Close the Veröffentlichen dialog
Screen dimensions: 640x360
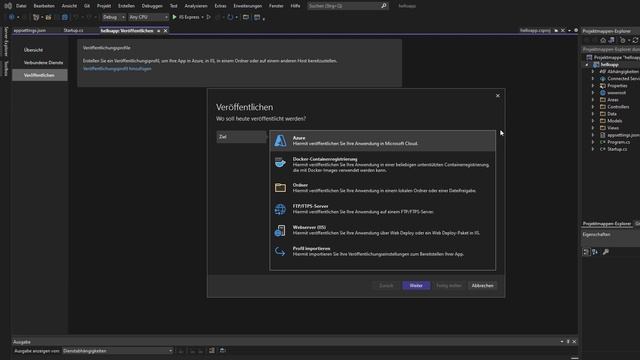coord(498,96)
